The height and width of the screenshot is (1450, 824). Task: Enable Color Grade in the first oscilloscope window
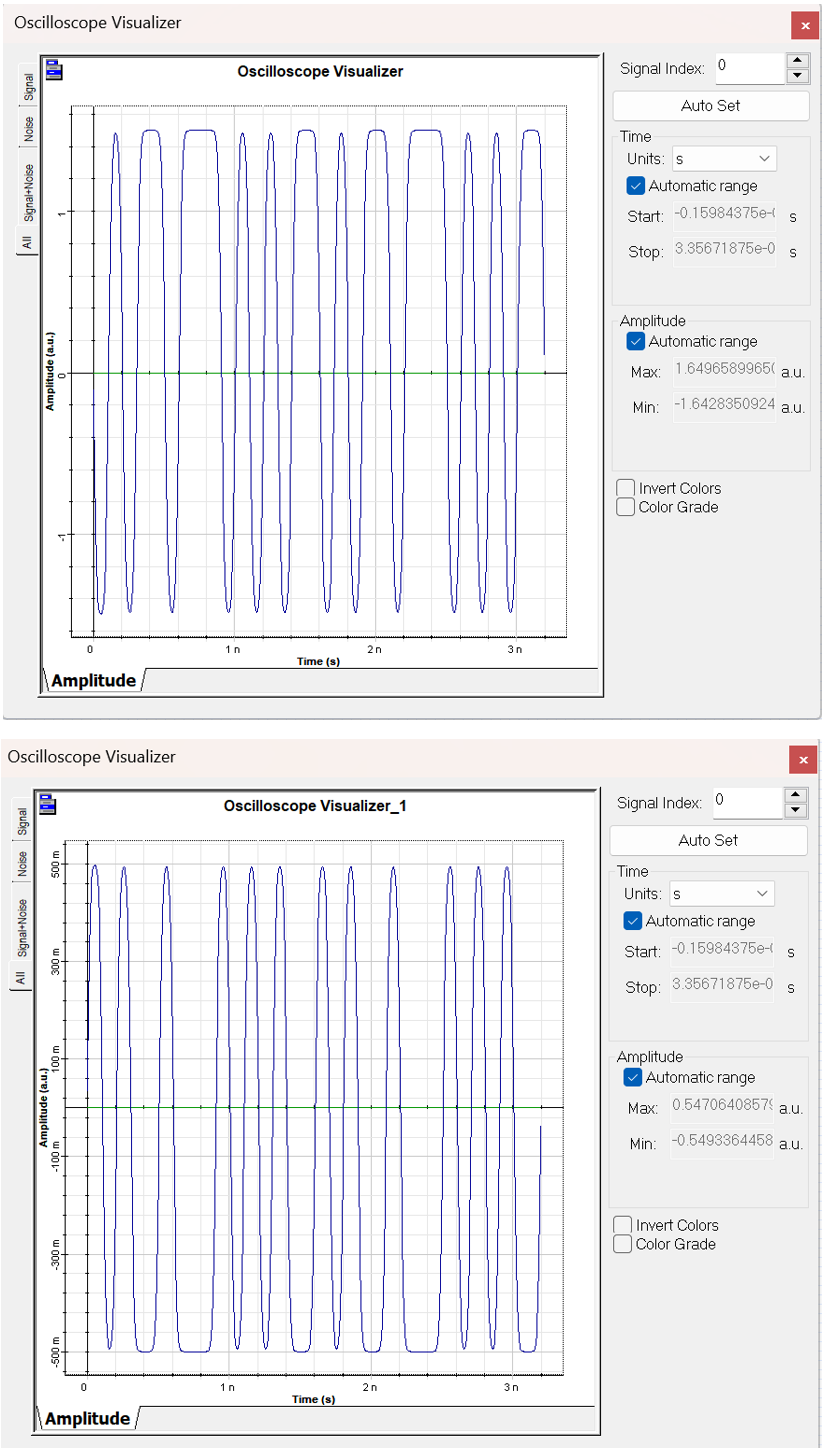click(626, 507)
